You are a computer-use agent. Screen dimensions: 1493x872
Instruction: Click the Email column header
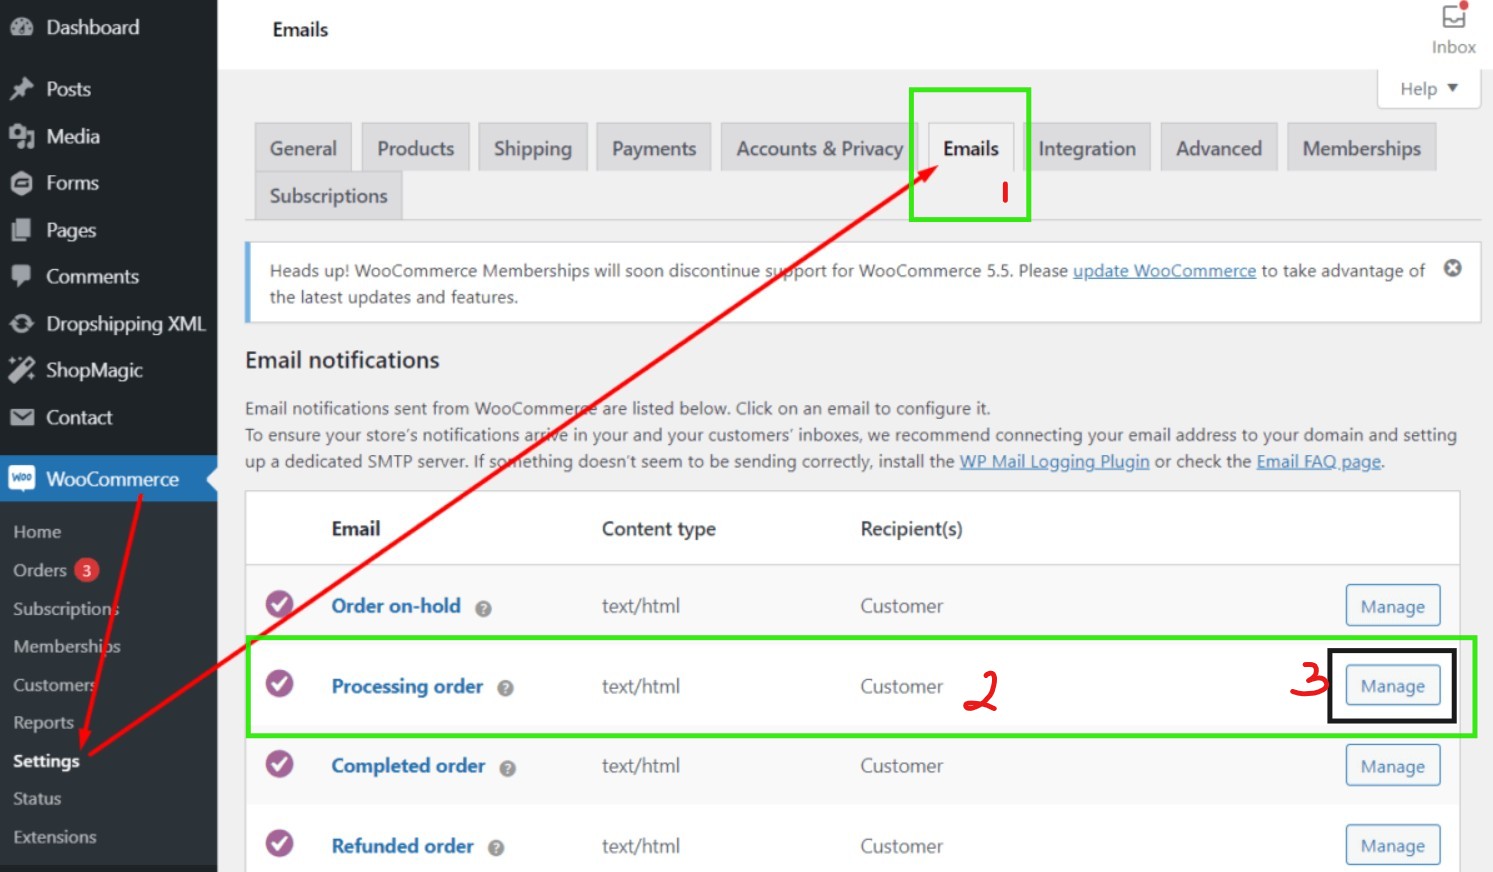point(356,528)
